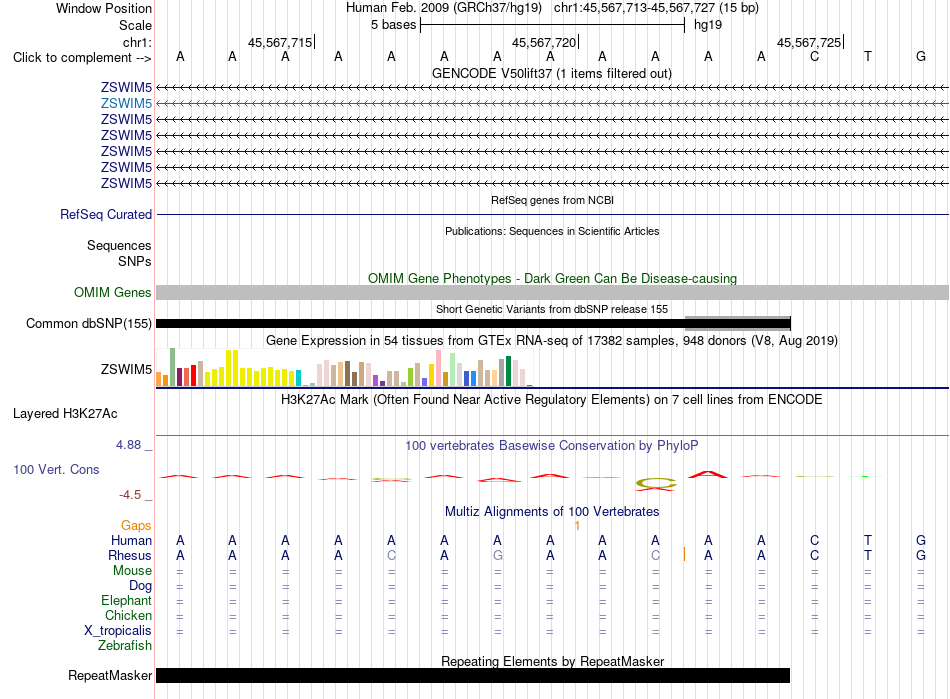This screenshot has width=950, height=699.
Task: Click the orange Gaps row label
Action: [136, 526]
